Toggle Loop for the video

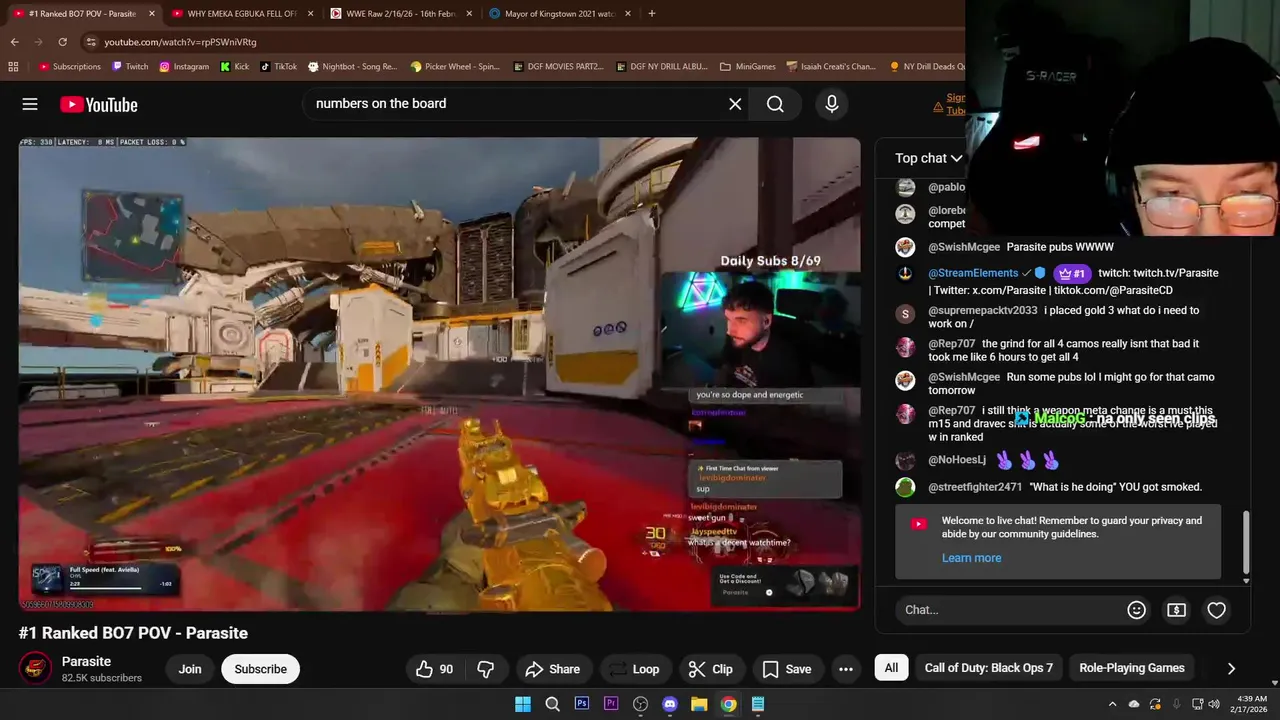pyautogui.click(x=634, y=669)
